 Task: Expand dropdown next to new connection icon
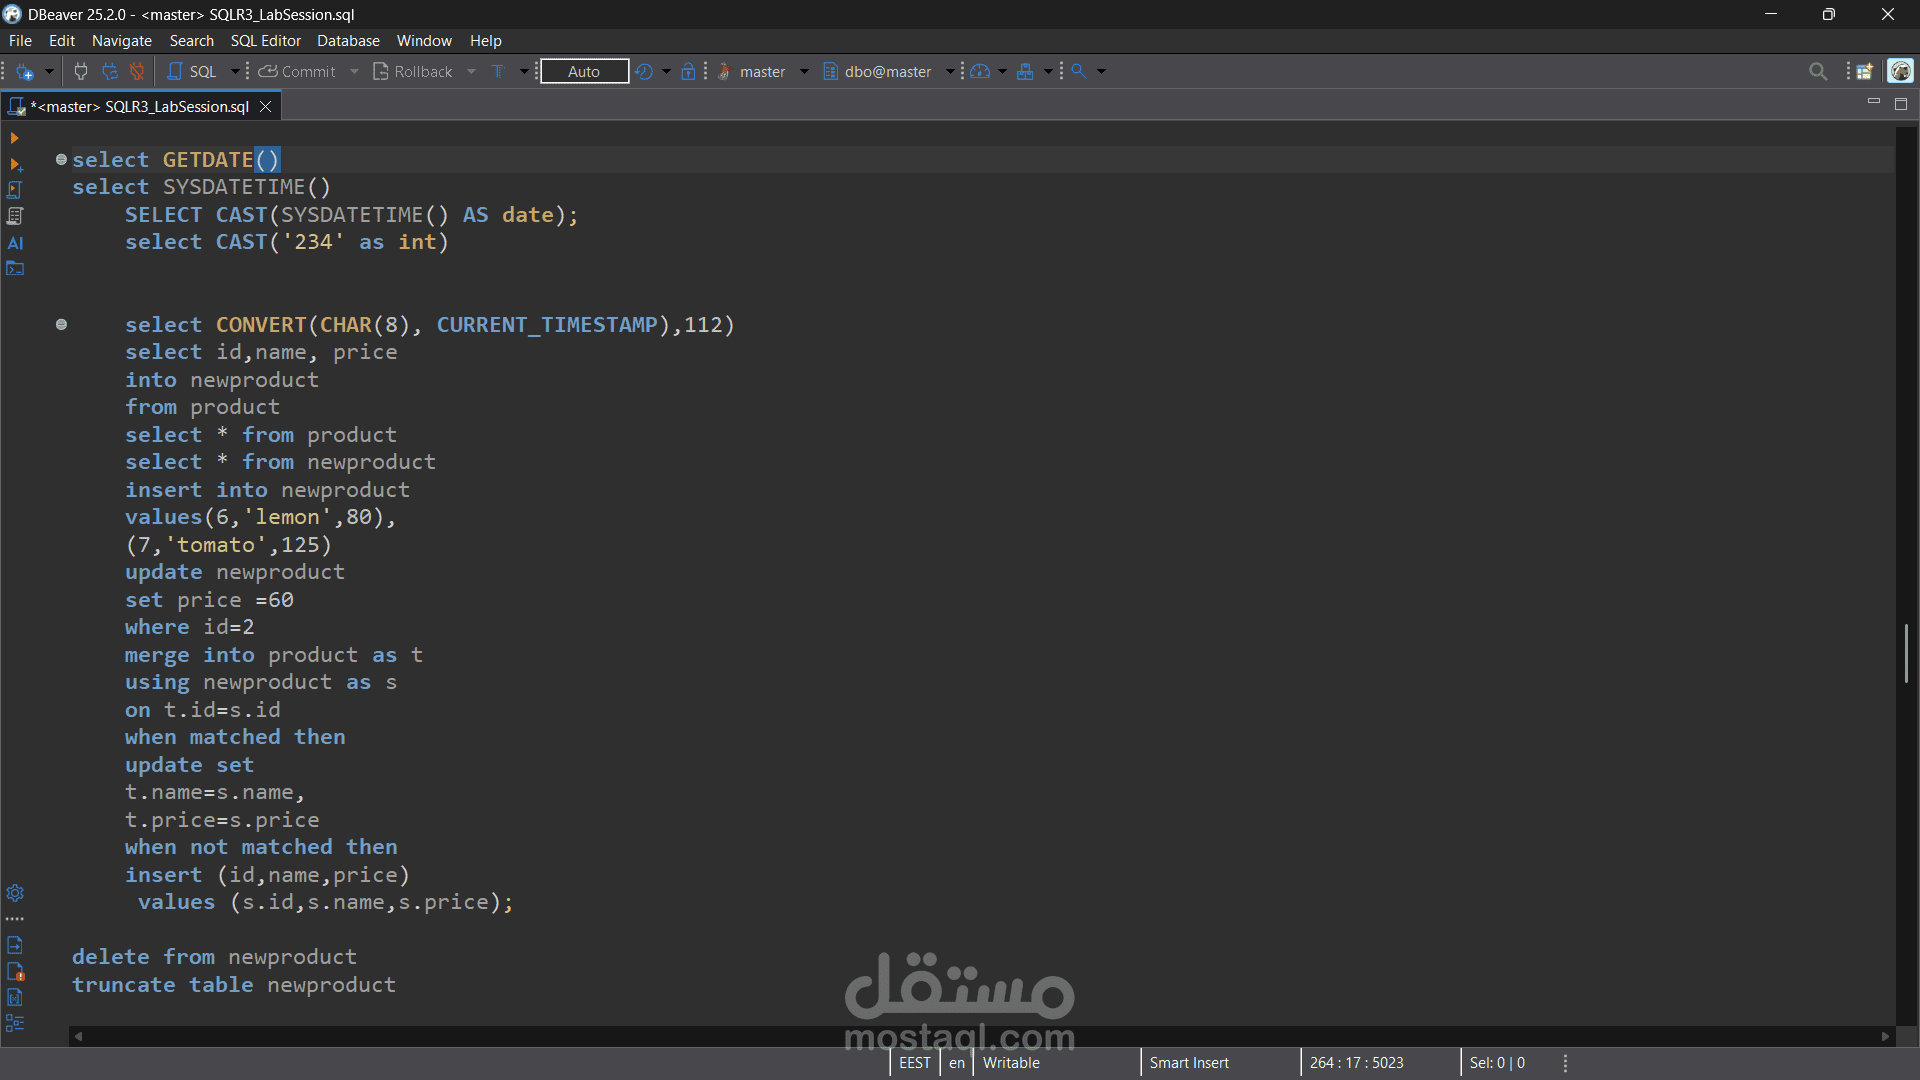[x=49, y=71]
